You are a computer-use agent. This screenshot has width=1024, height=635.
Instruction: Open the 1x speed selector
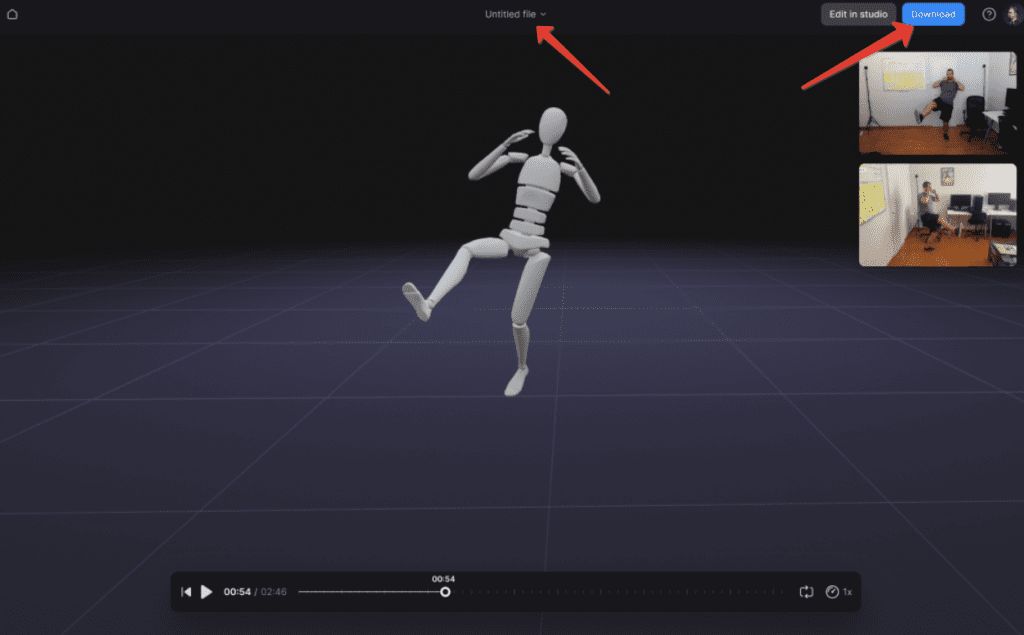point(847,592)
